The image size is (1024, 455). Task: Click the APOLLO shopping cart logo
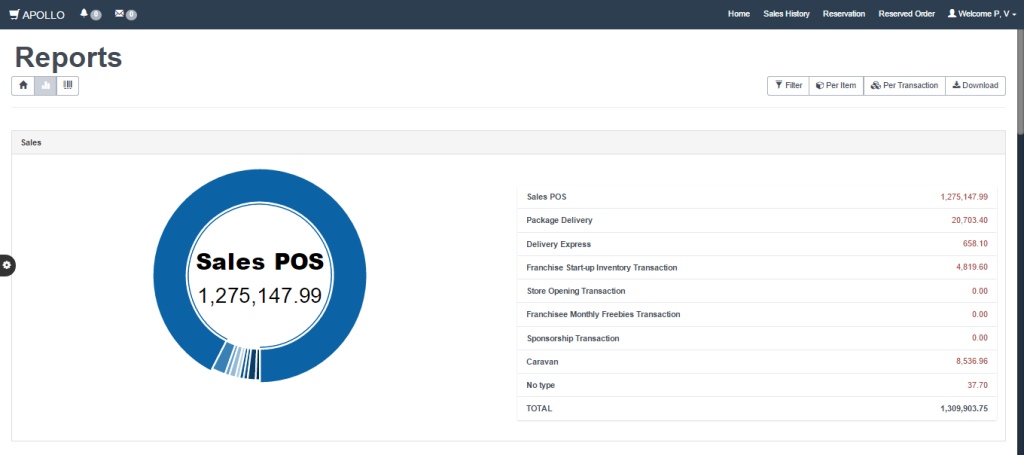click(37, 14)
